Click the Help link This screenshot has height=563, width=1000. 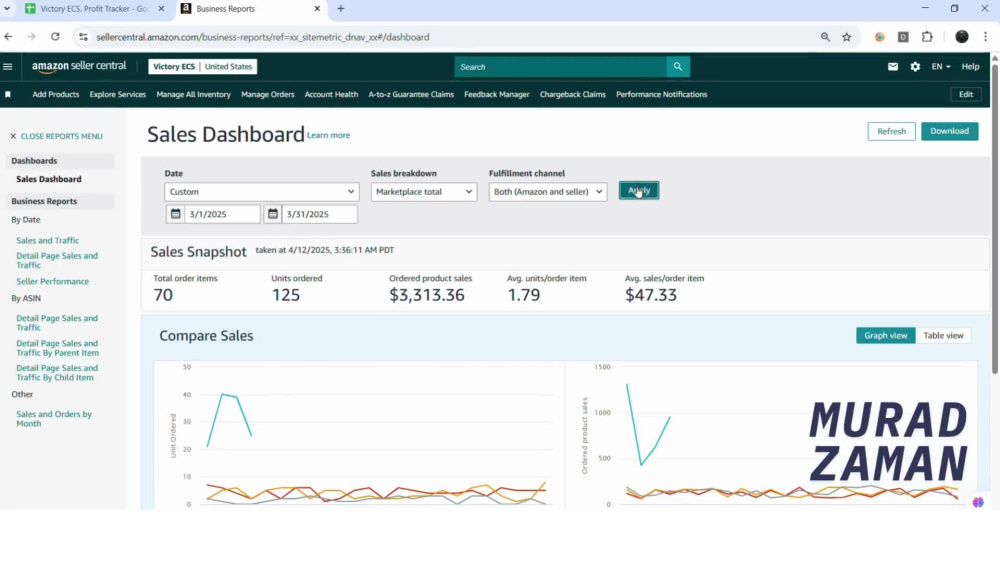970,66
